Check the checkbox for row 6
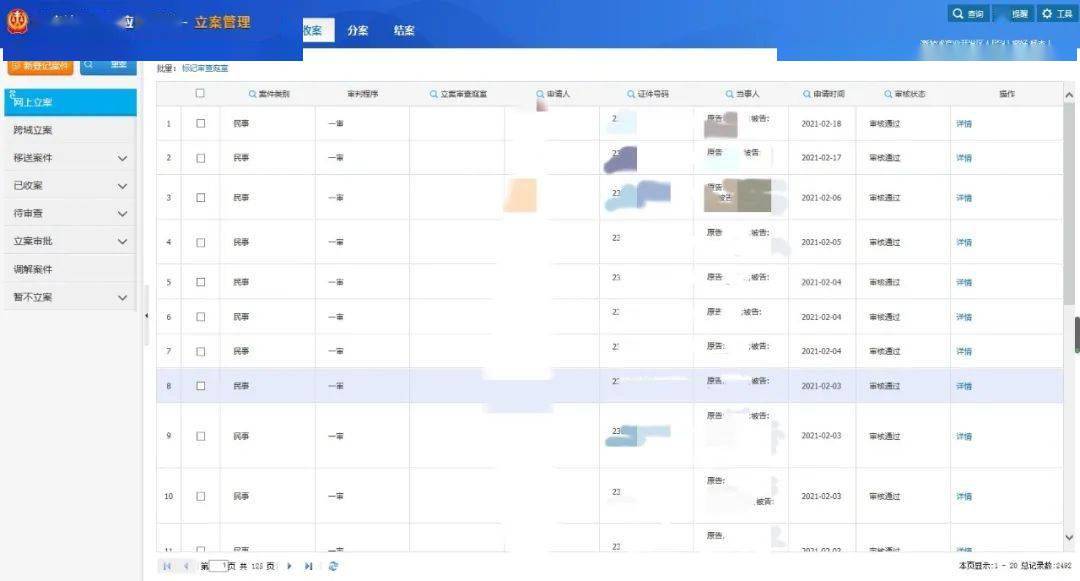Image resolution: width=1080 pixels, height=581 pixels. 200,317
